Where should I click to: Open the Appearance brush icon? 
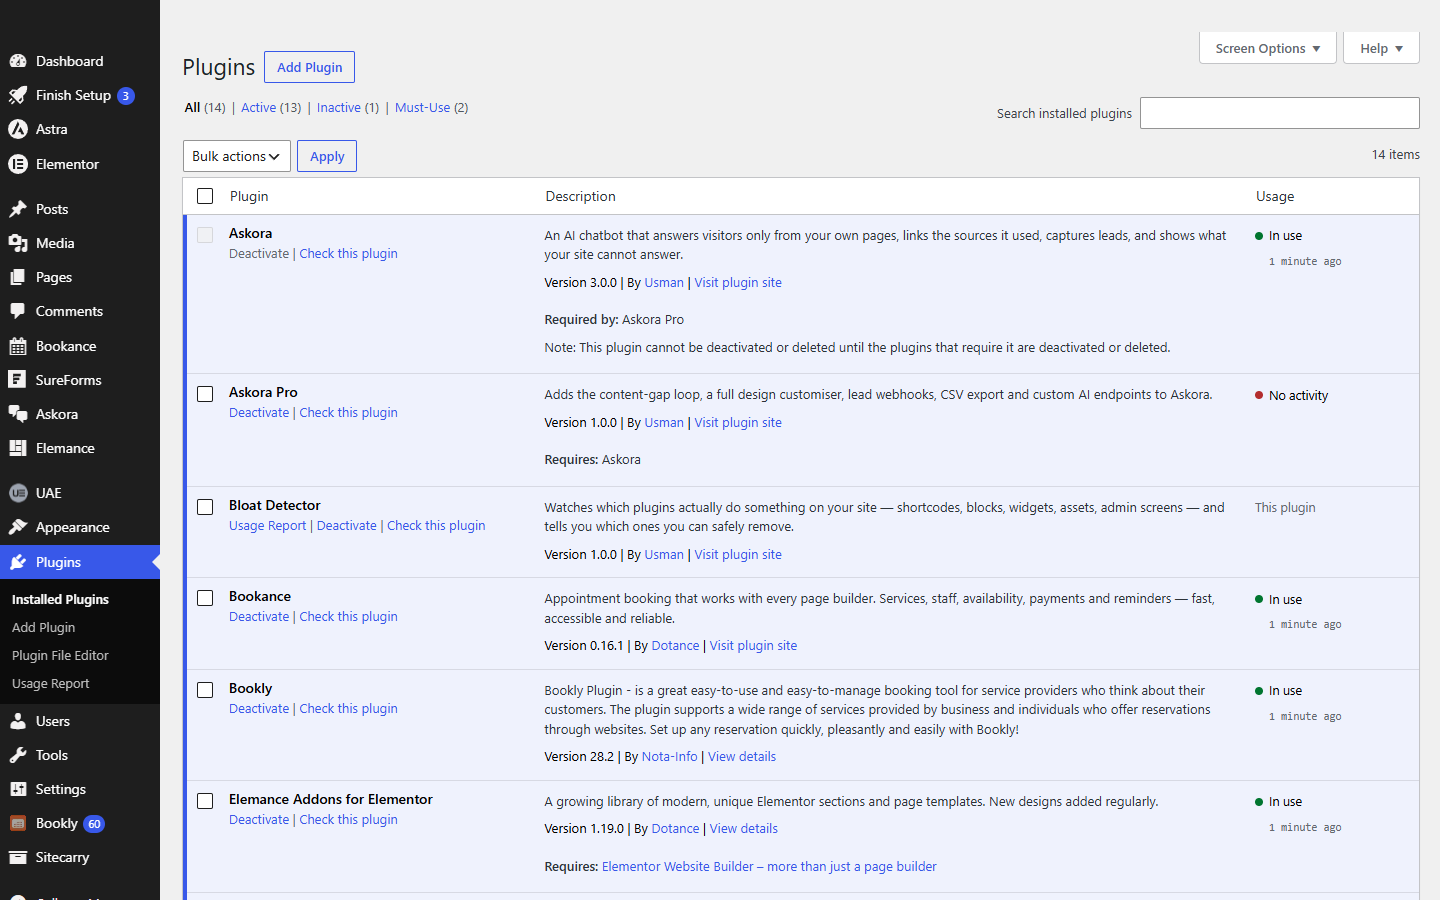(18, 527)
